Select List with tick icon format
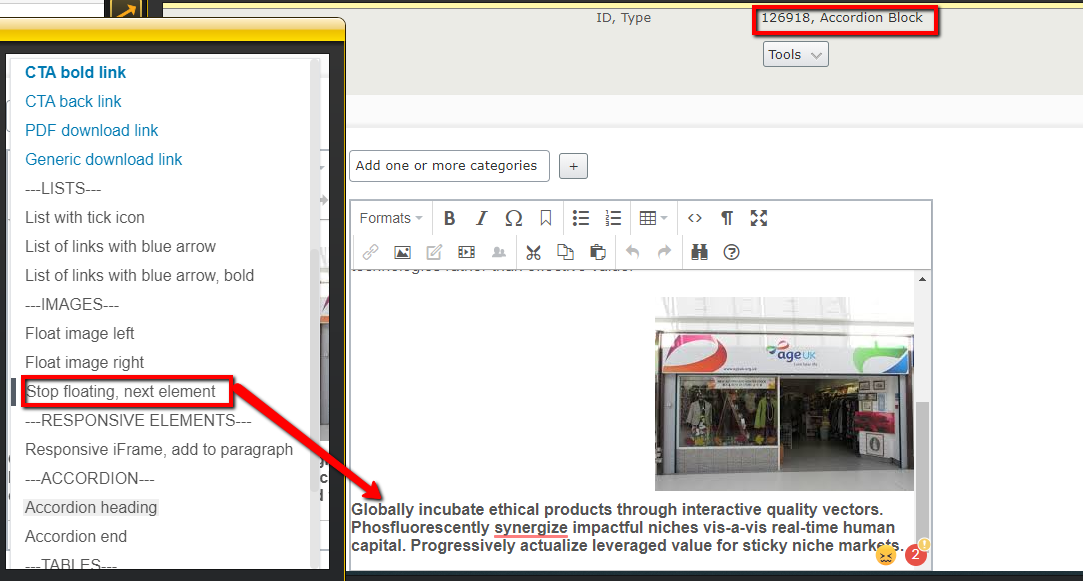The width and height of the screenshot is (1083, 581). click(x=85, y=218)
